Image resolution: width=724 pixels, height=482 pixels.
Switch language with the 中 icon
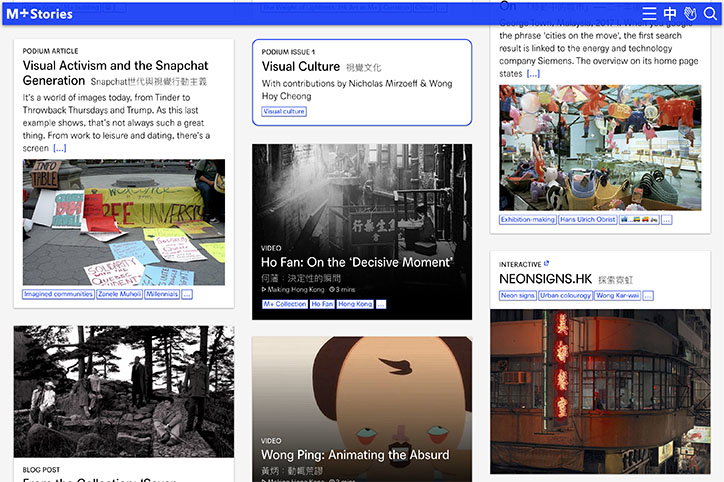coord(670,13)
